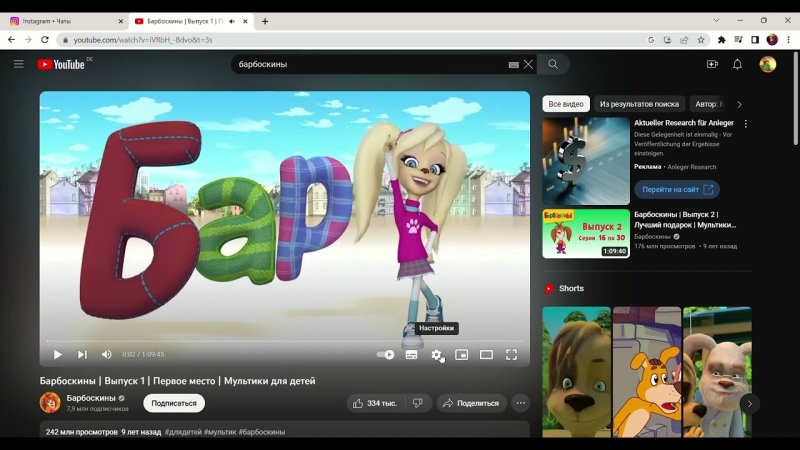Open the hamburger guide menu
This screenshot has height=450, width=800.
click(x=18, y=64)
